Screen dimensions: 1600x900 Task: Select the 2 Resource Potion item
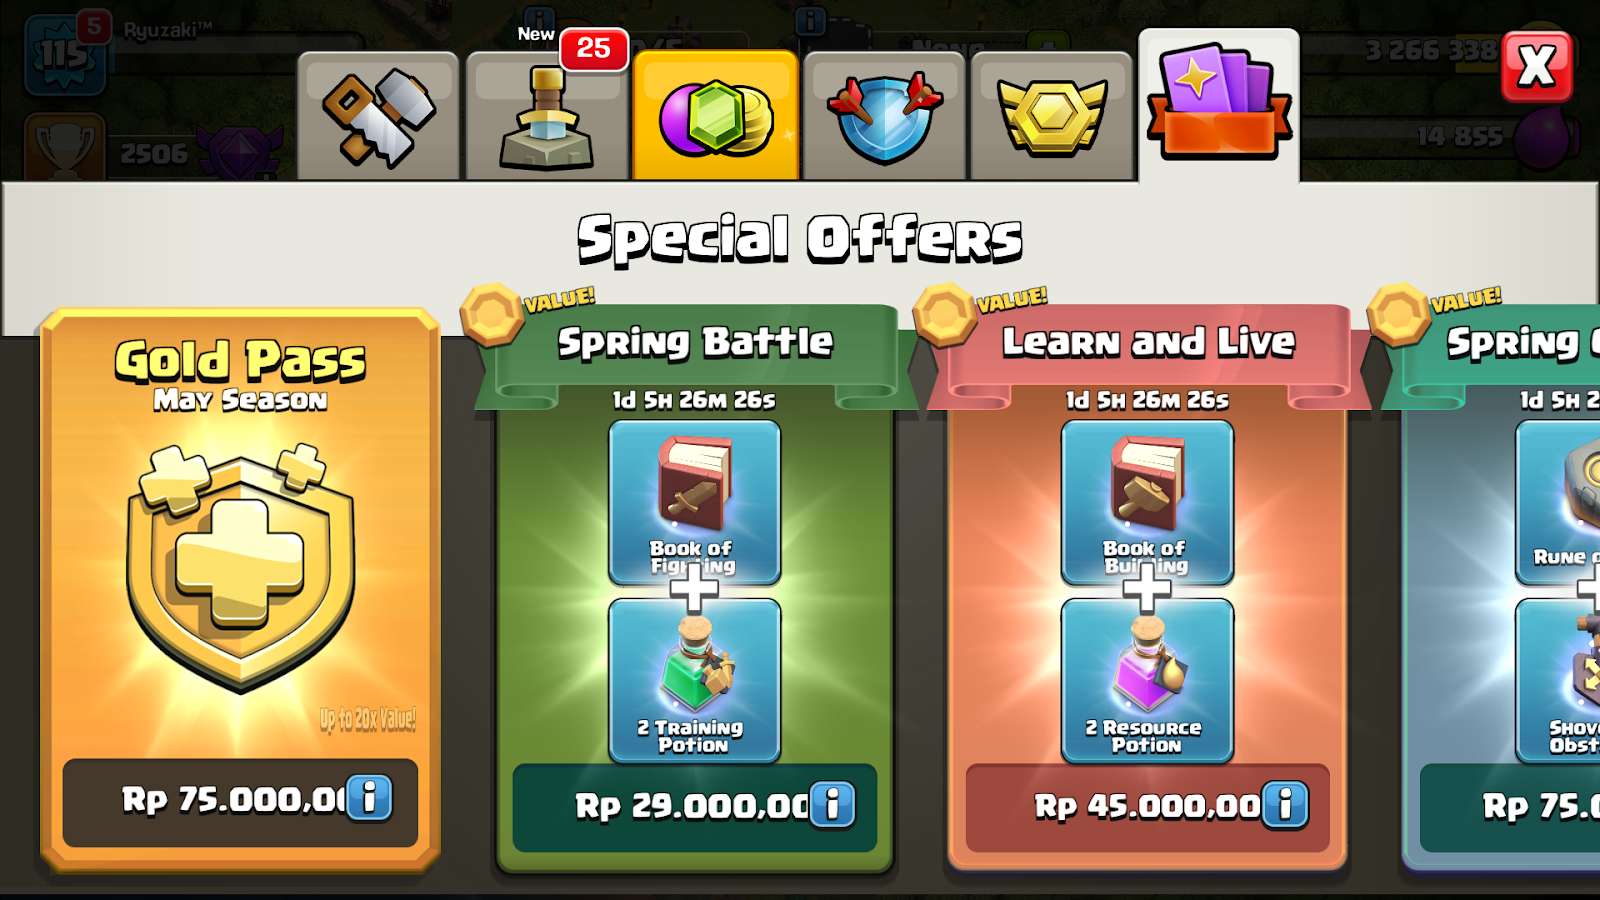pyautogui.click(x=1147, y=682)
